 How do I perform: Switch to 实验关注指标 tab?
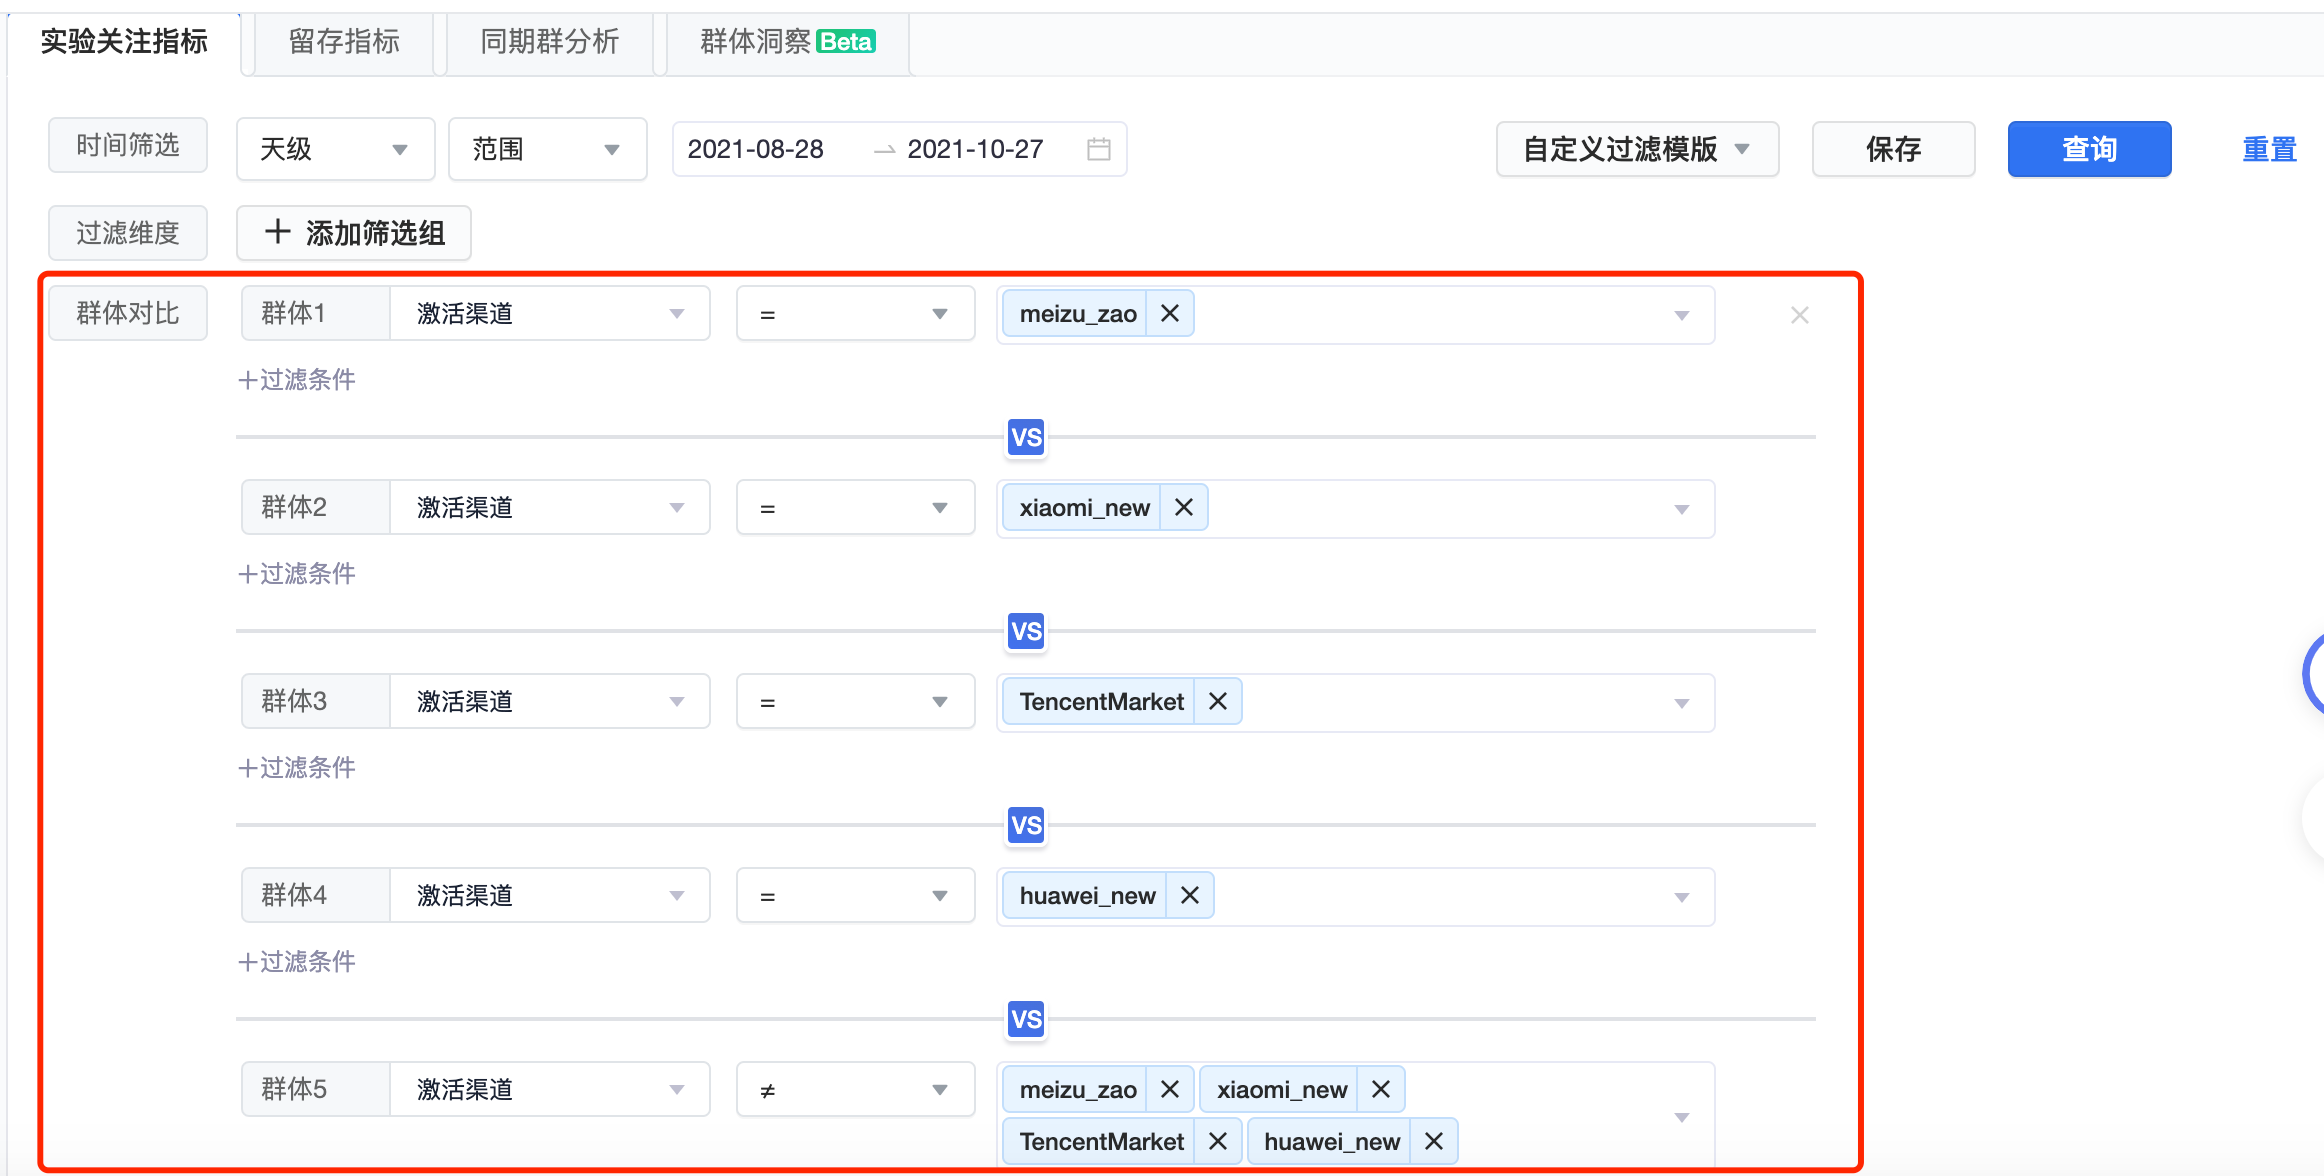[124, 42]
